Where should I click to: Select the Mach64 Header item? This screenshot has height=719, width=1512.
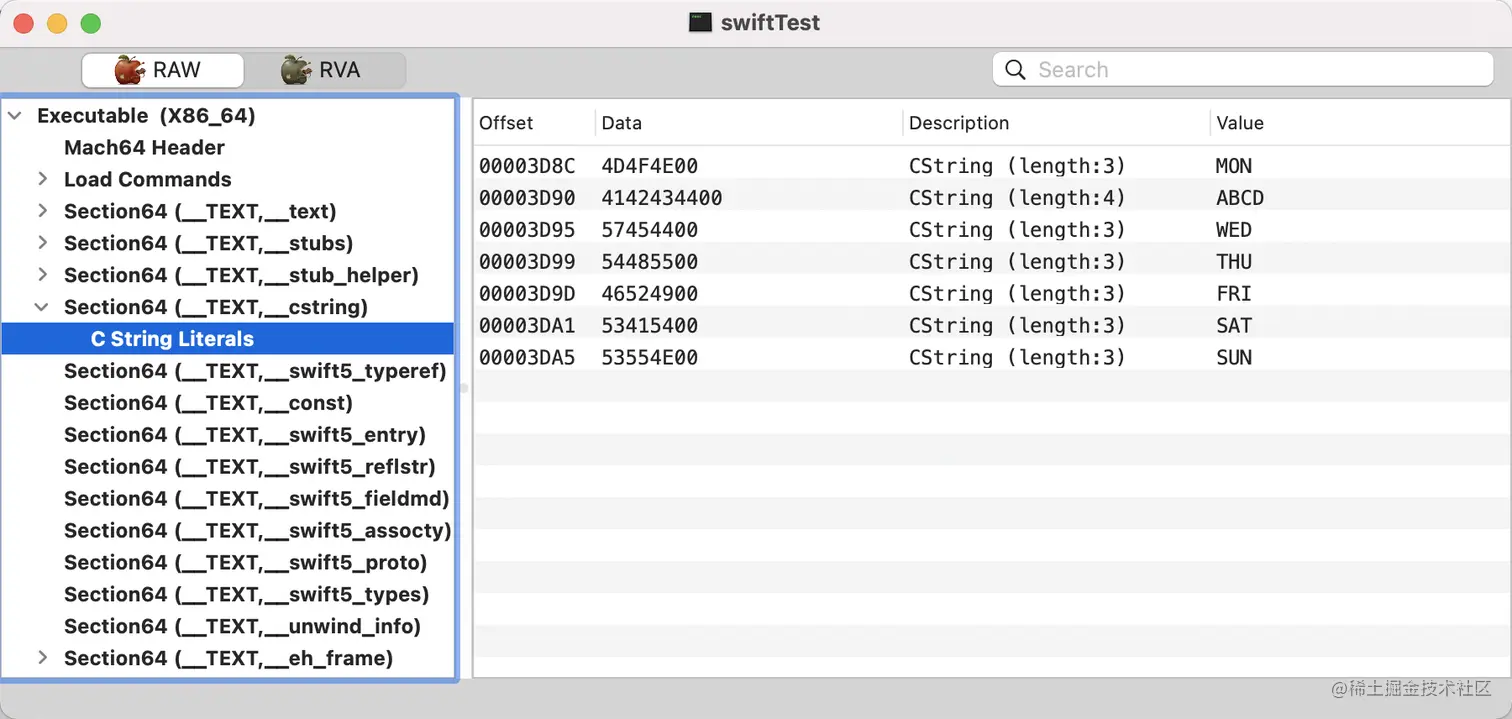point(144,148)
